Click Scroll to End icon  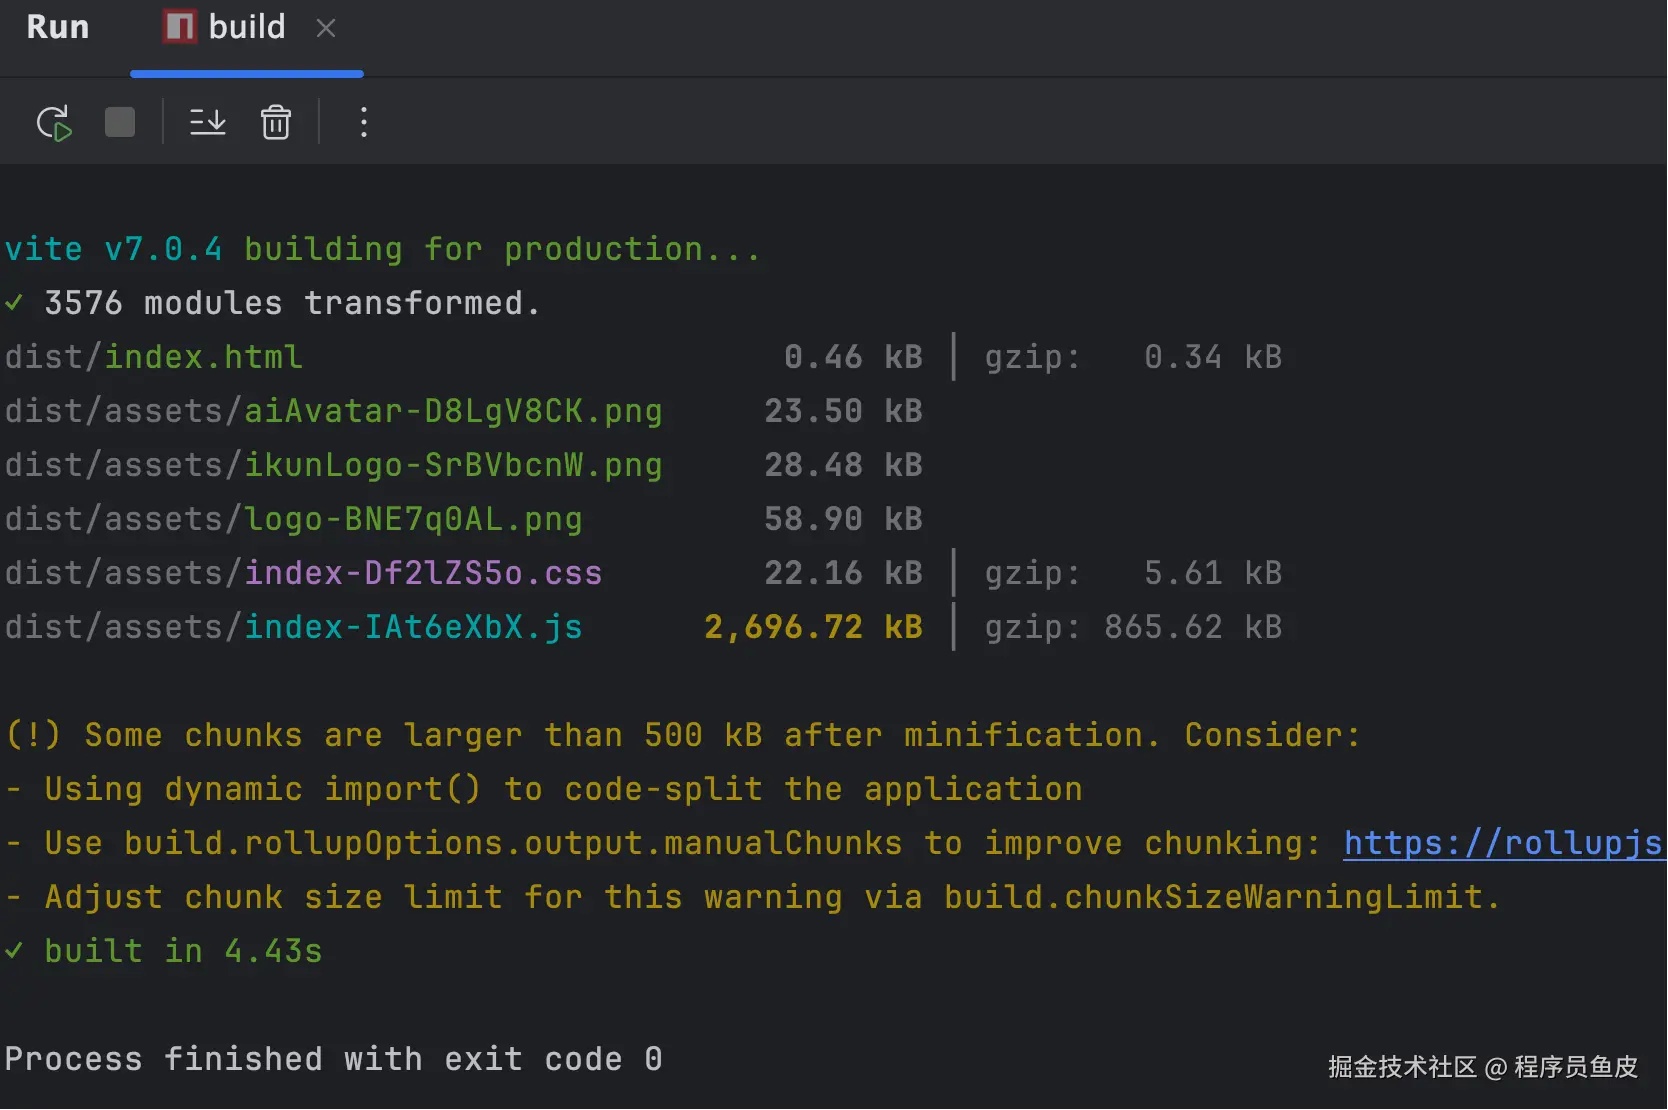pyautogui.click(x=208, y=123)
